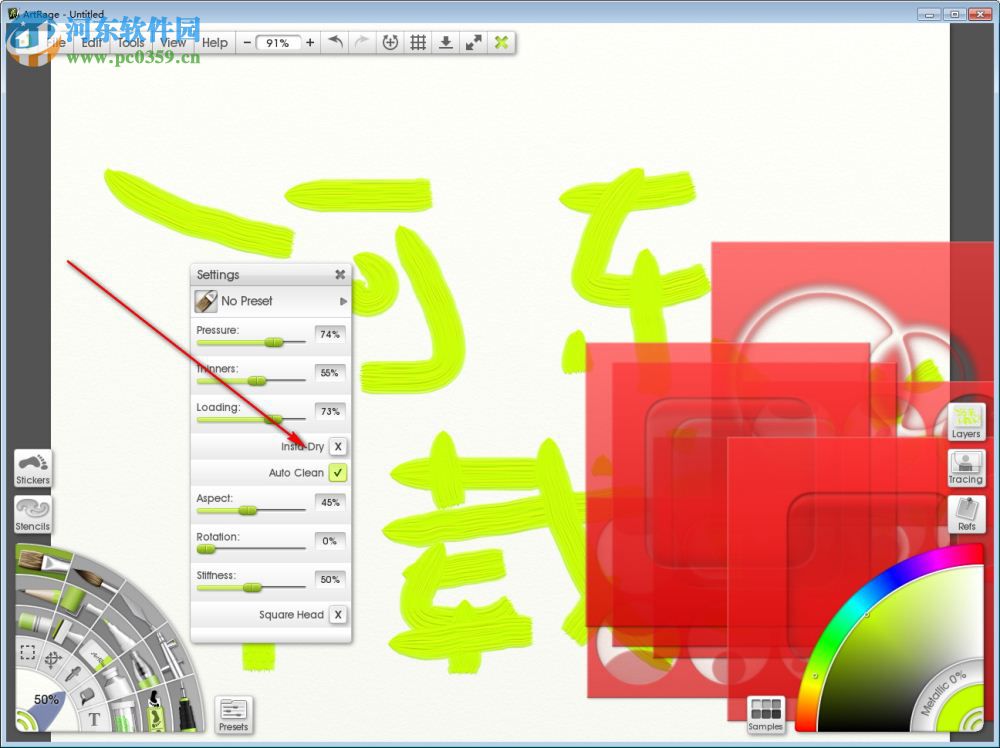Image resolution: width=1000 pixels, height=748 pixels.
Task: Click the Thinners 55% value box
Action: pos(330,373)
